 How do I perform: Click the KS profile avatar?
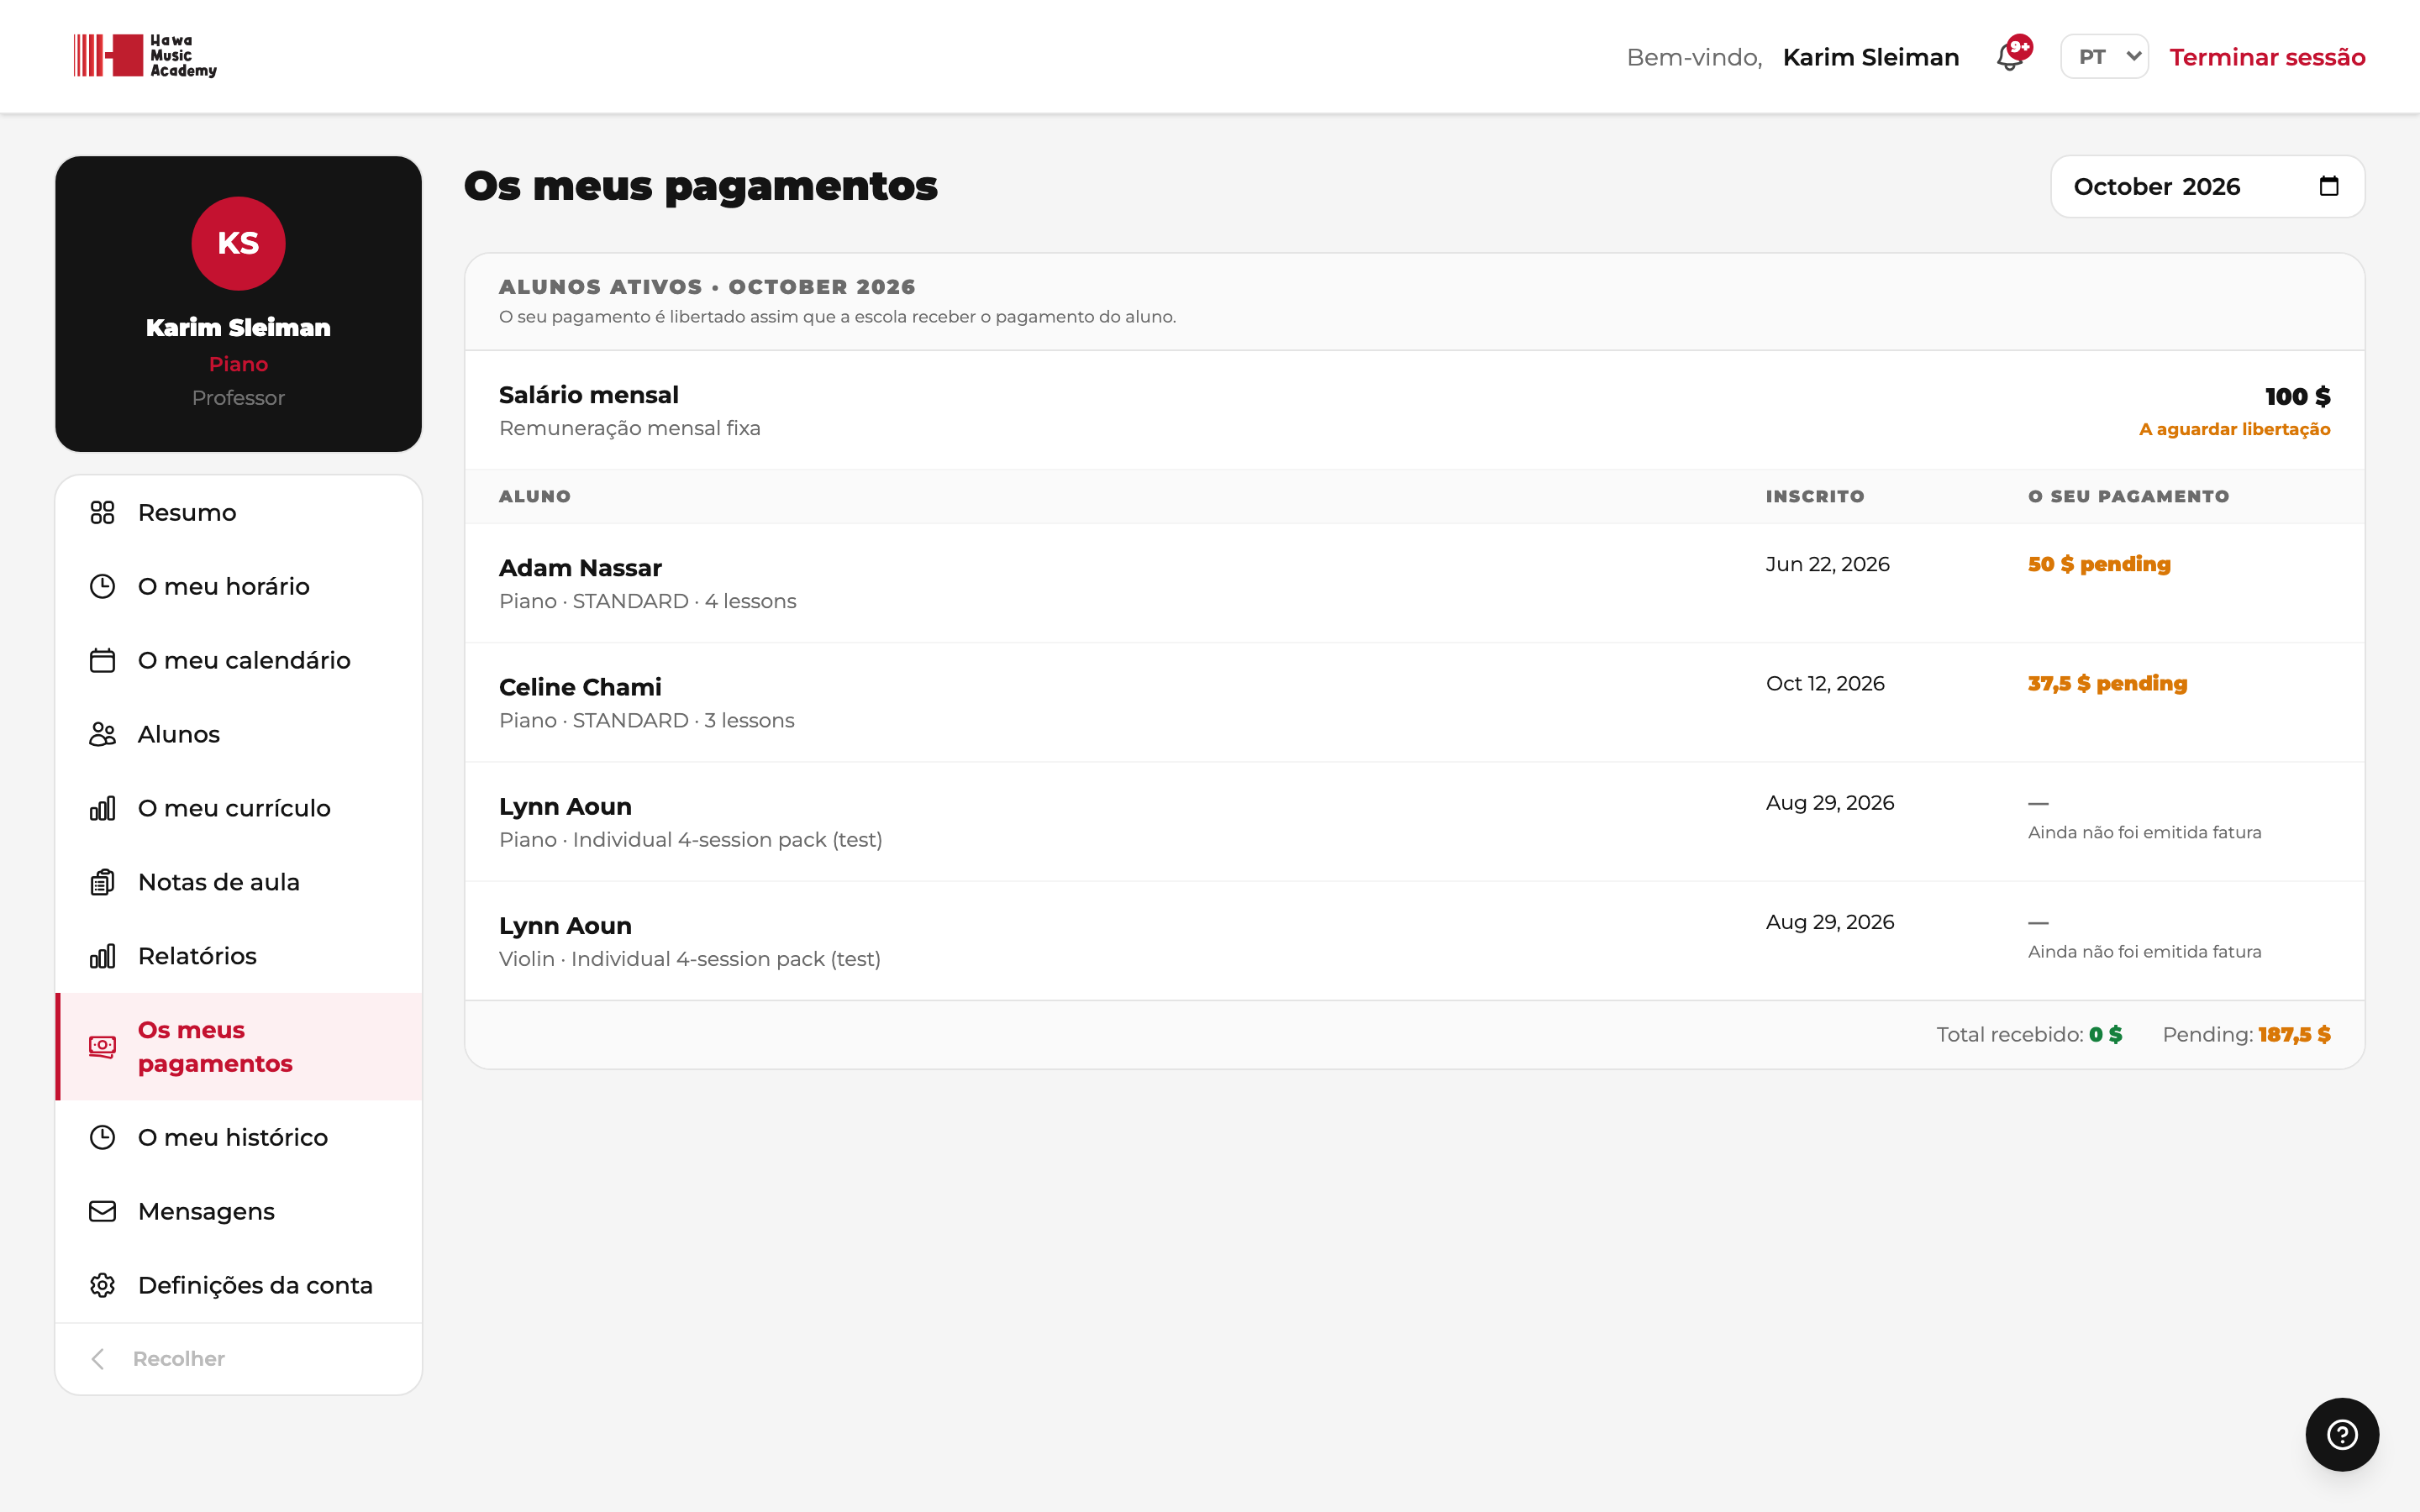click(x=238, y=243)
